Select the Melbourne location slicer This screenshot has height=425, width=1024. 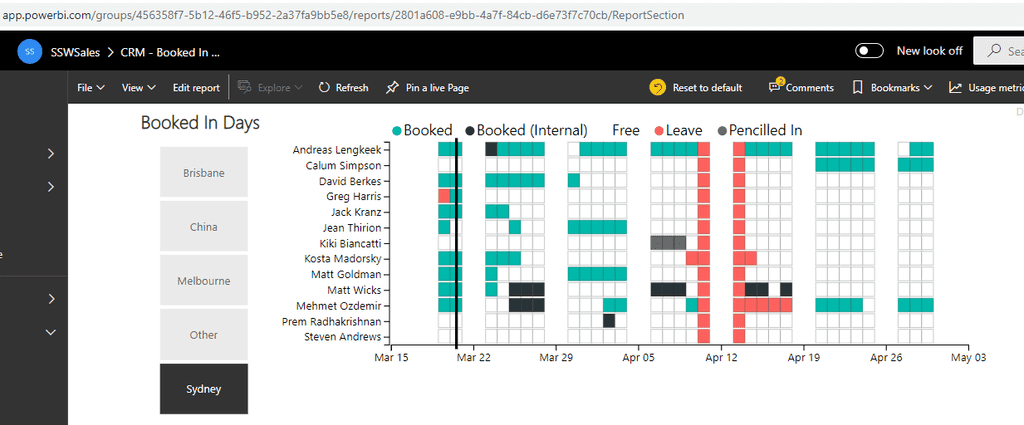point(204,281)
